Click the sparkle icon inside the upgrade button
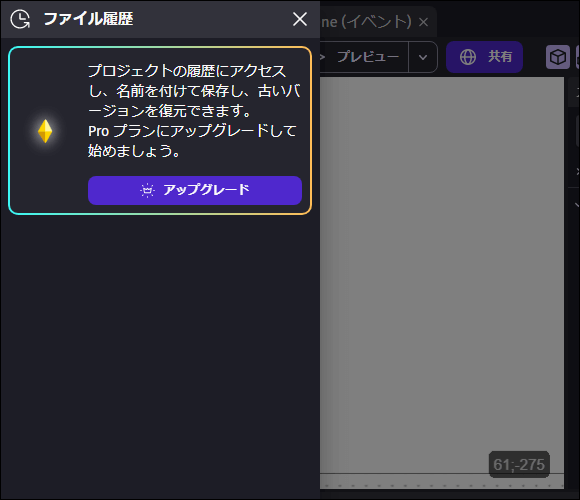The width and height of the screenshot is (580, 500). click(147, 190)
